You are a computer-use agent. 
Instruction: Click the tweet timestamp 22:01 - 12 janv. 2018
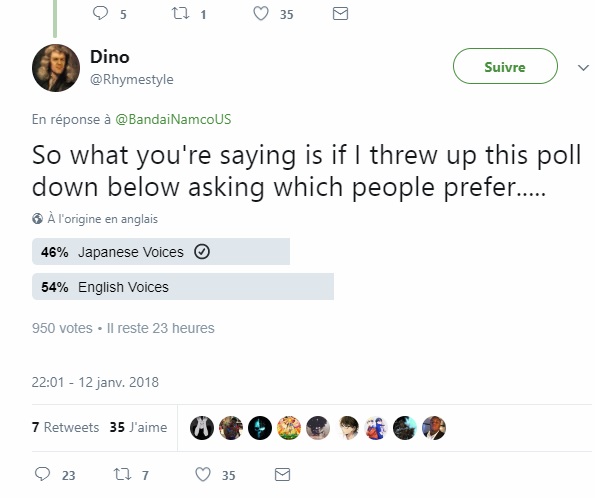pyautogui.click(x=95, y=382)
